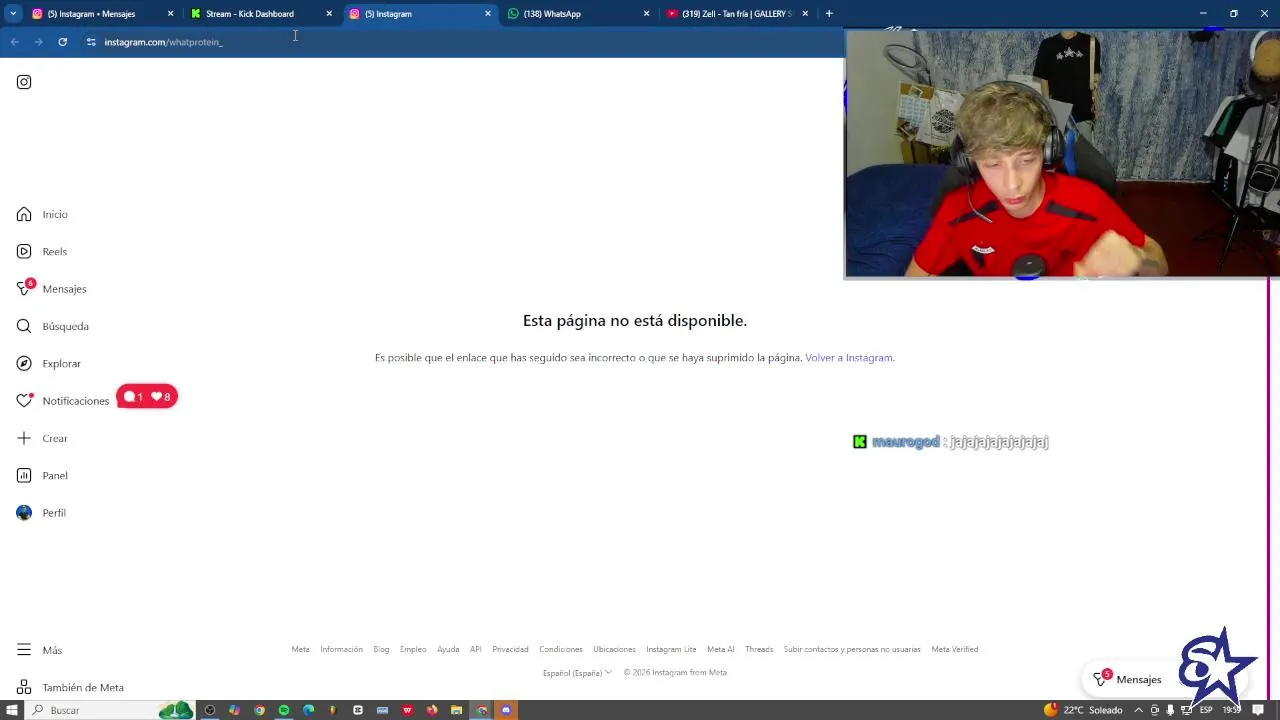Click the Ubicaciones footer link
This screenshot has height=720, width=1280.
pyautogui.click(x=614, y=649)
